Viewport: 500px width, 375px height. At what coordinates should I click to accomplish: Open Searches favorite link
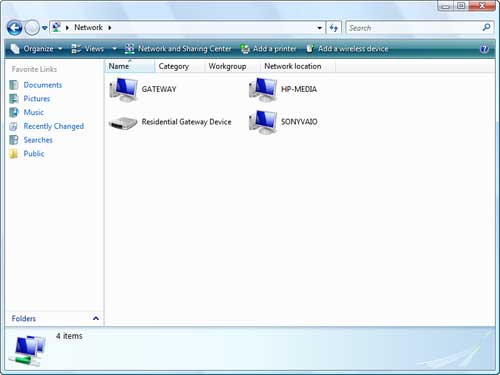pyautogui.click(x=38, y=140)
